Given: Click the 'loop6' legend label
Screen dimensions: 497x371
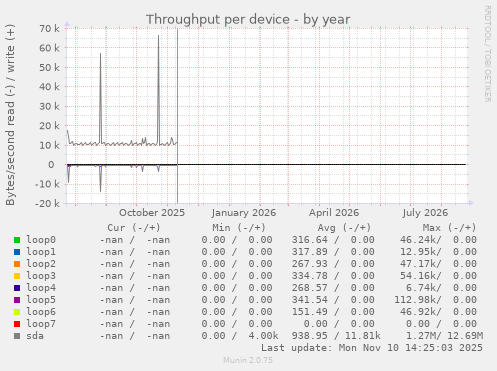Looking at the screenshot, I should 41,312.
